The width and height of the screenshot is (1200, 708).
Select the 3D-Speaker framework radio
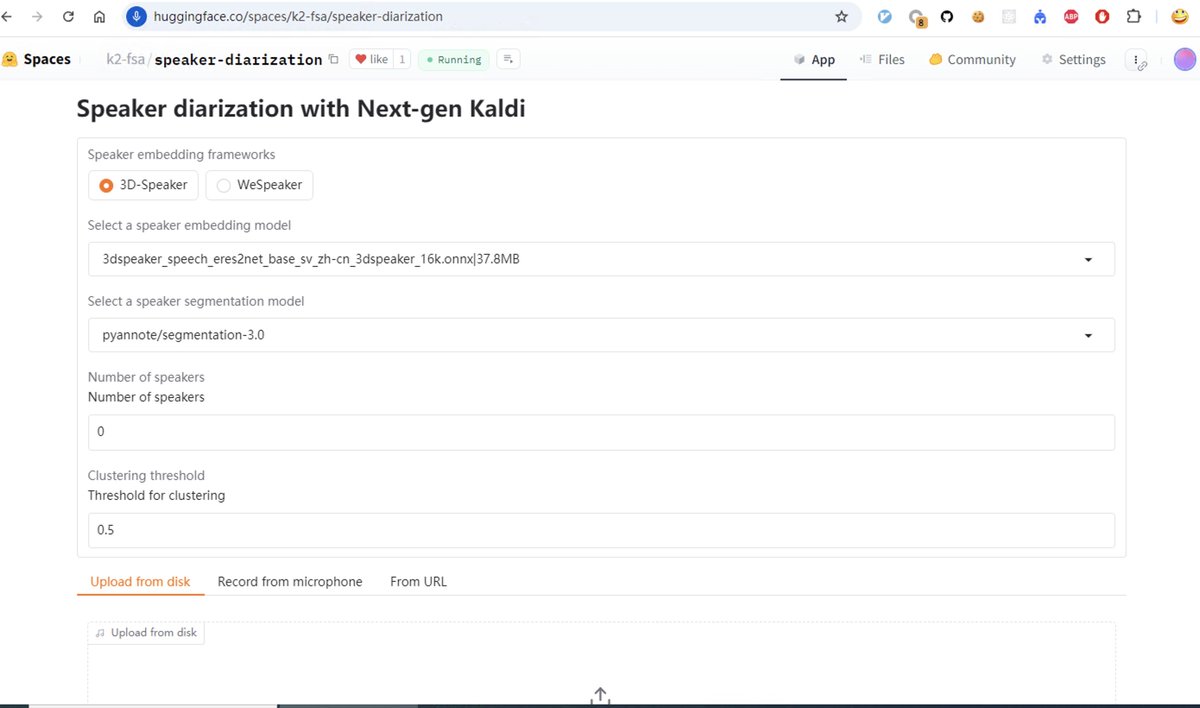point(144,185)
